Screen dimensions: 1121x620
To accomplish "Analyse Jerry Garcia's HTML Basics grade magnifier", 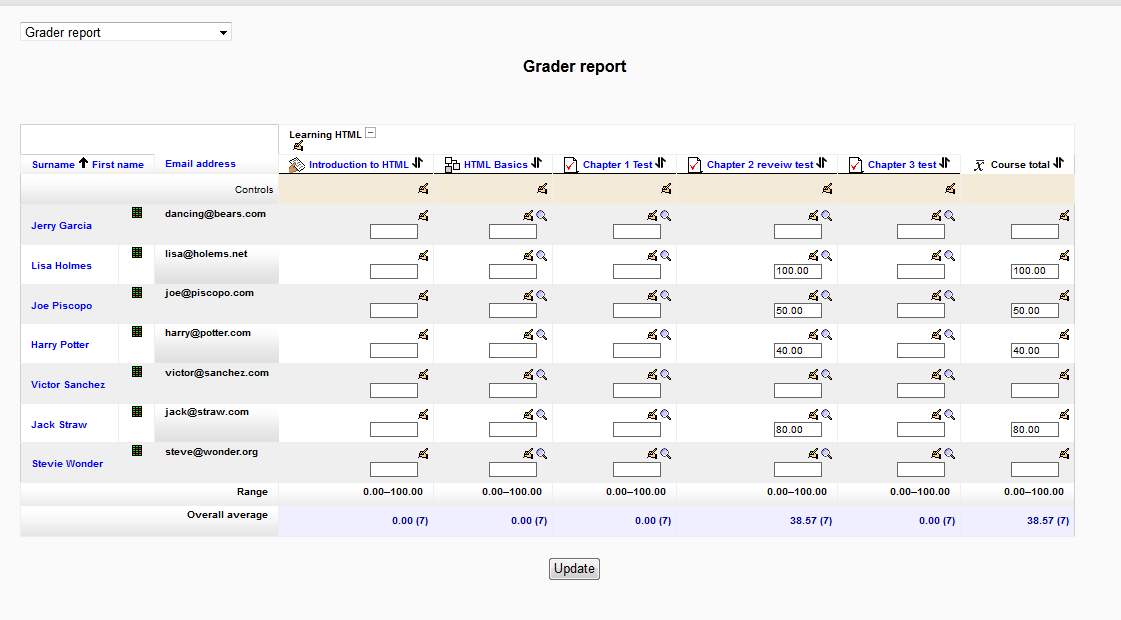I will coord(542,215).
